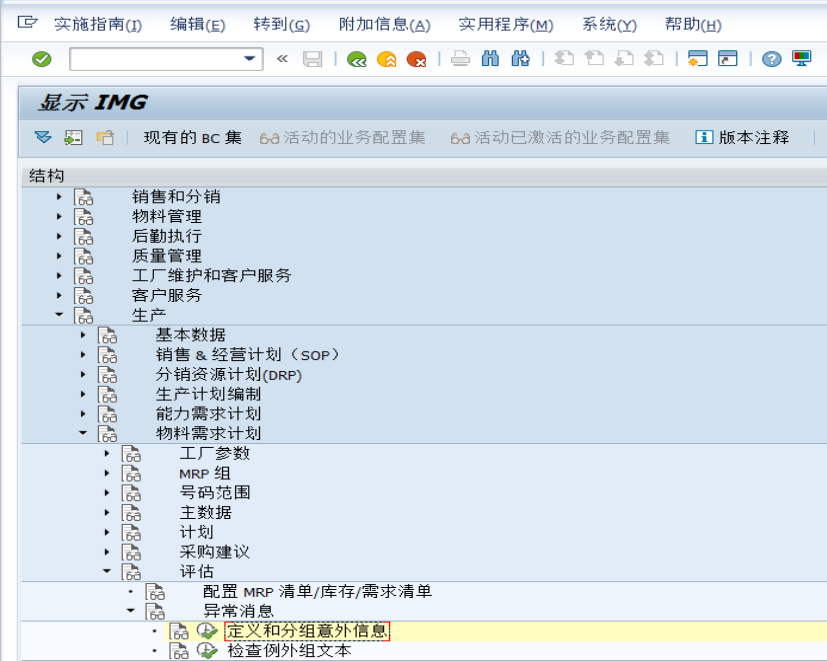Click the position-on-entry green arrow icon

click(73, 138)
